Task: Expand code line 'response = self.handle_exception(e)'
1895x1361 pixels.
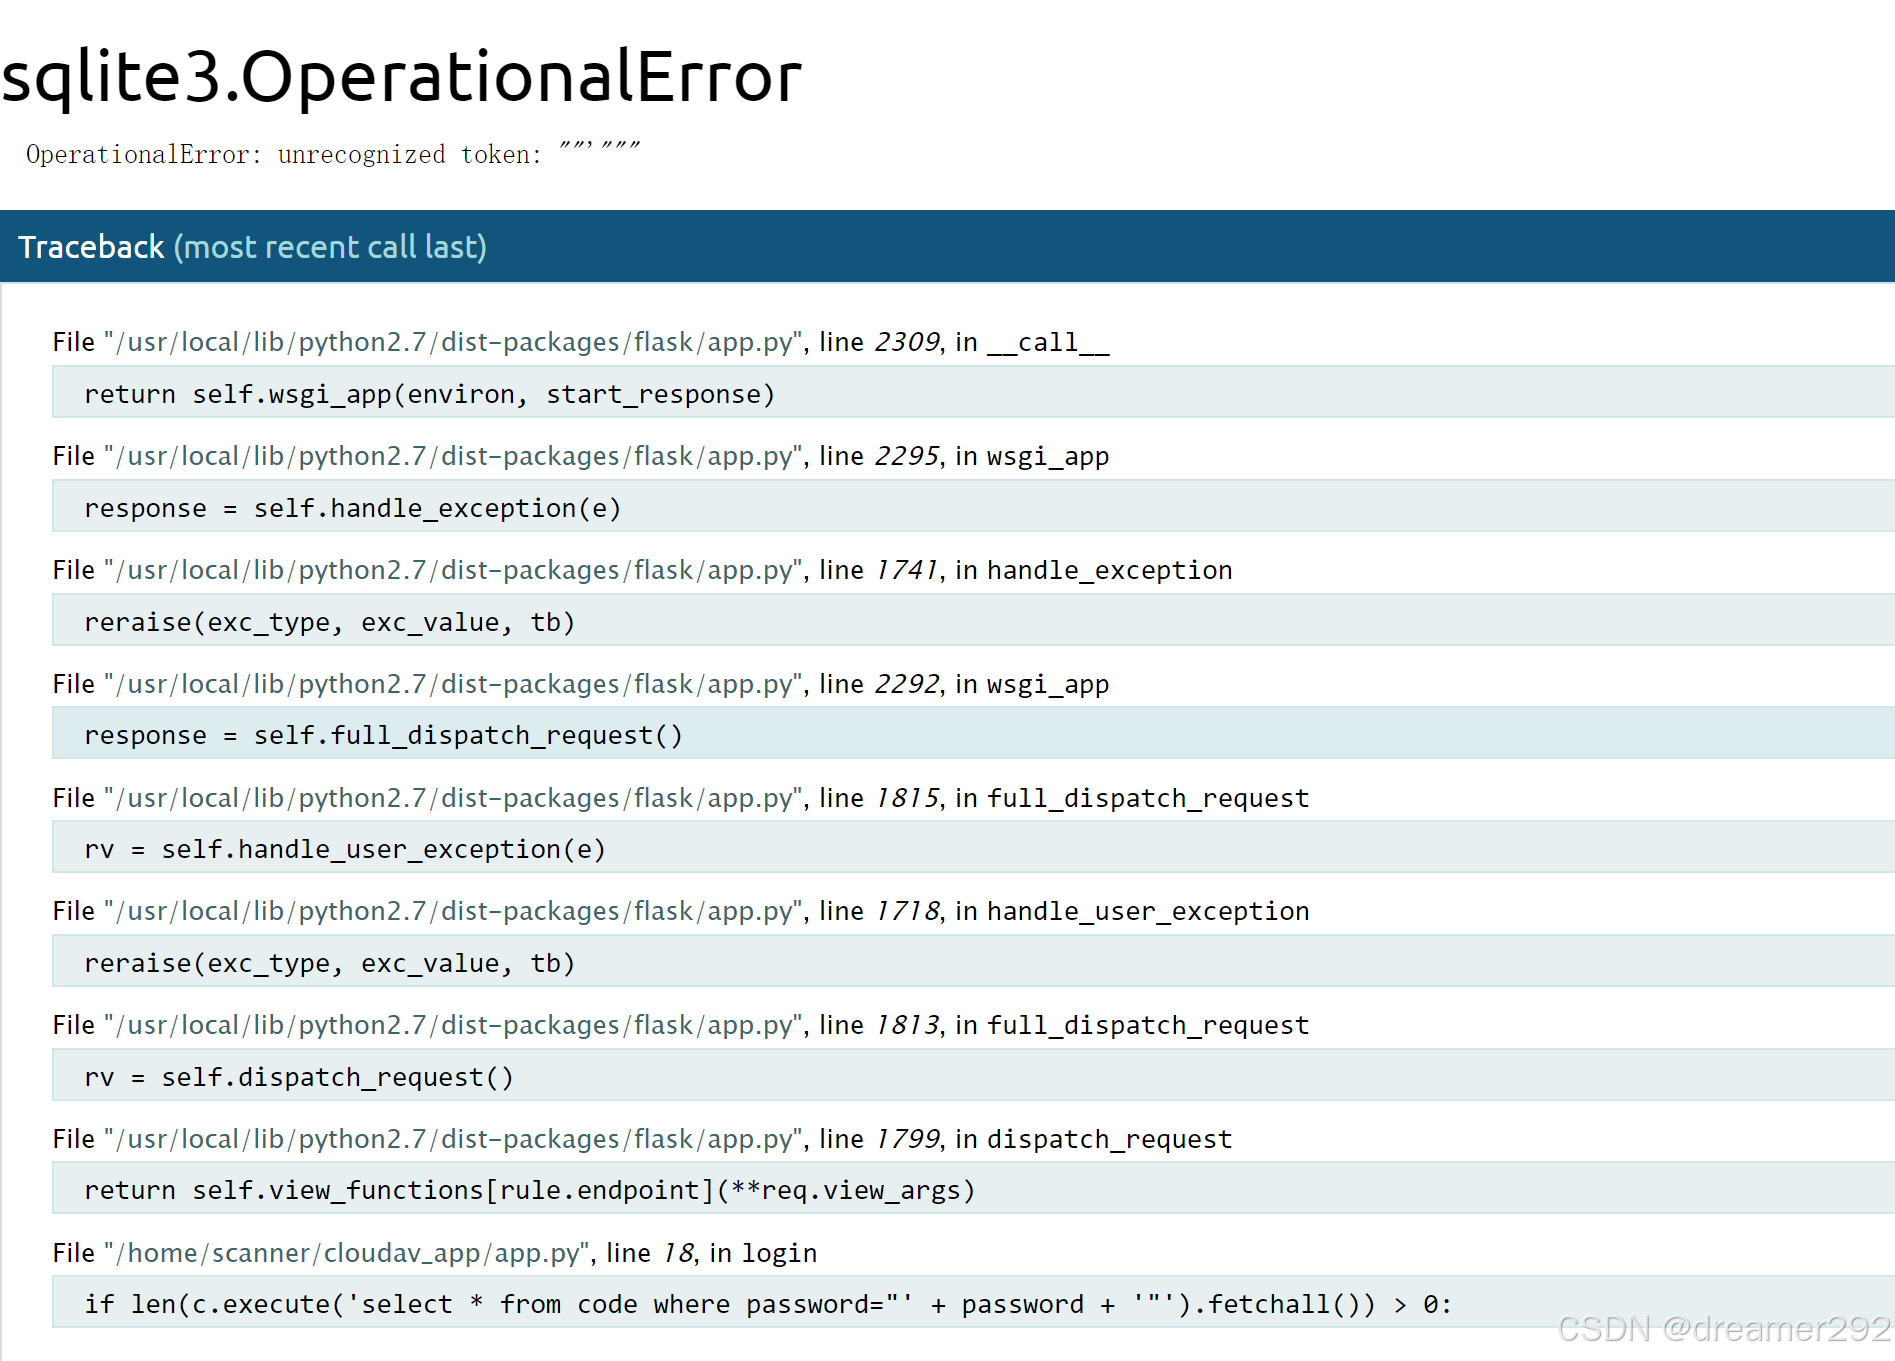Action: click(x=352, y=508)
